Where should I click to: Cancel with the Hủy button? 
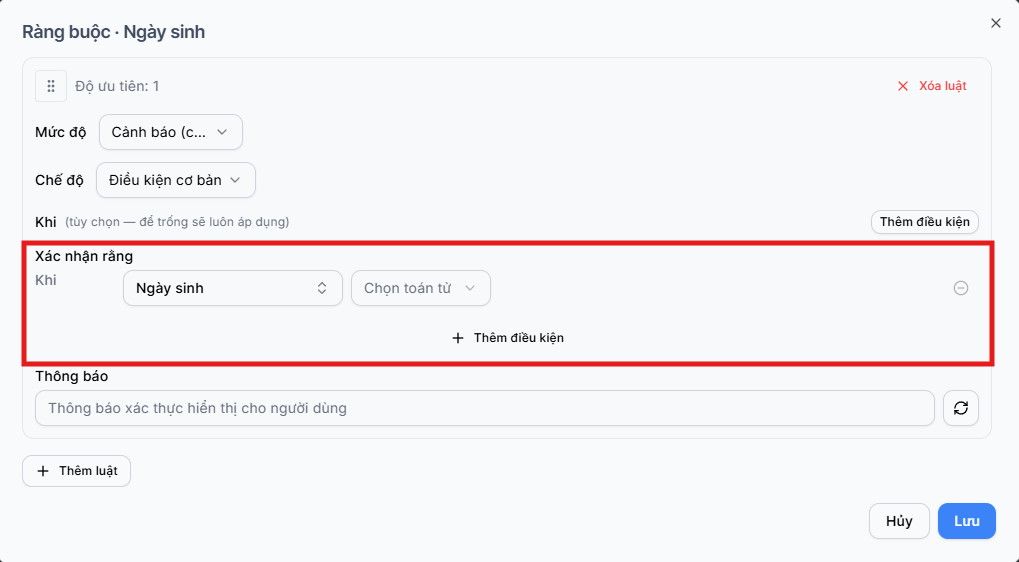click(899, 521)
